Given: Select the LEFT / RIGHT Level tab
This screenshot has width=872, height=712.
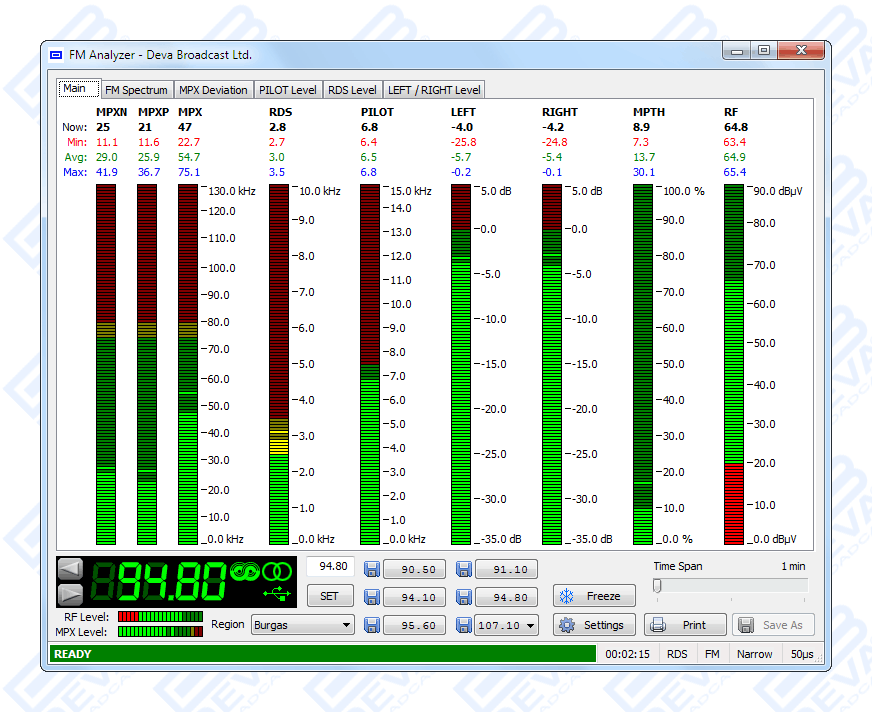Looking at the screenshot, I should click(434, 90).
